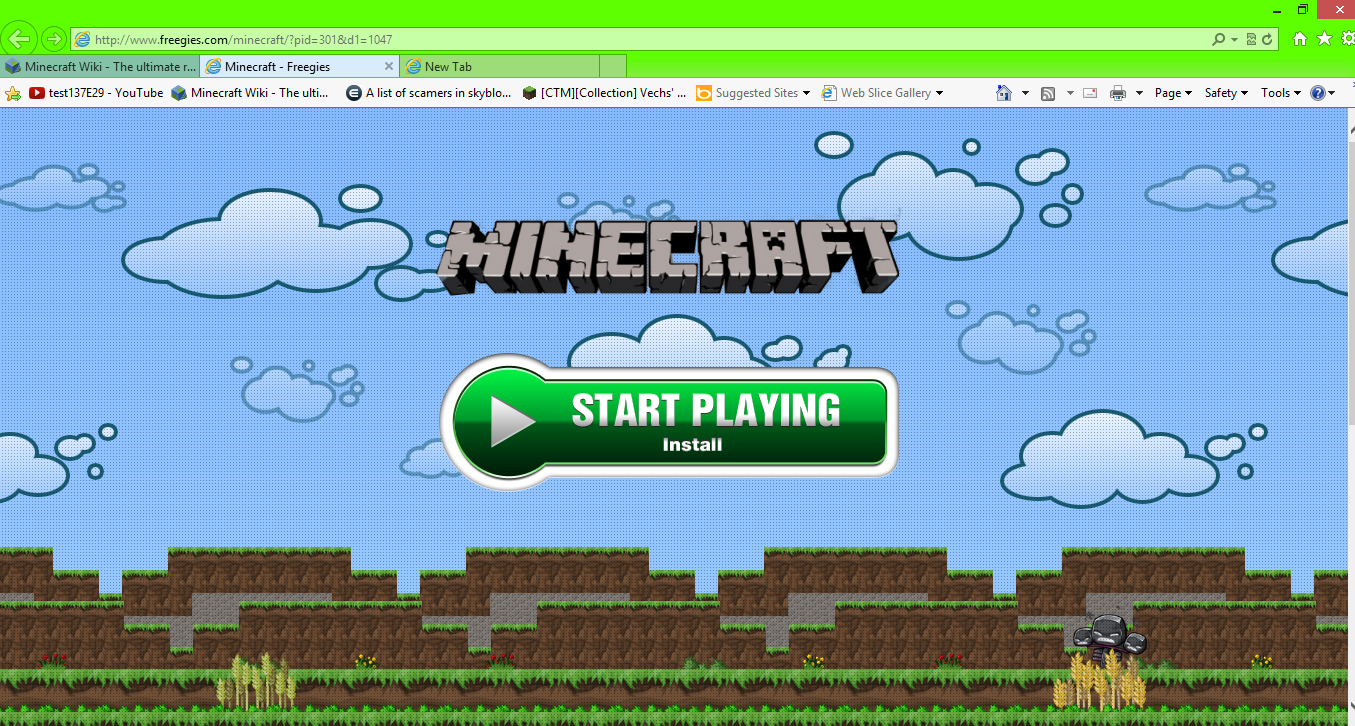Switch to Minecraft Wiki tab

coord(100,66)
